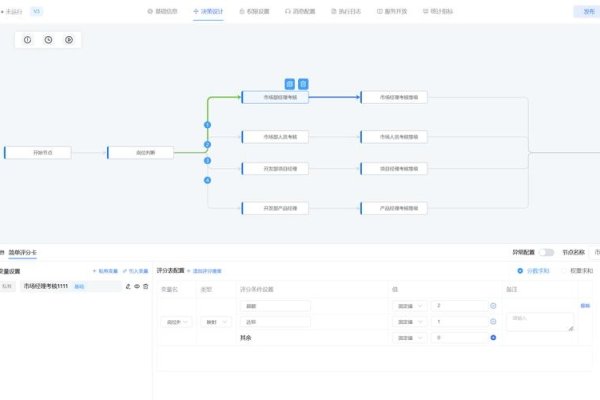Click the 其余 label in condition column
This screenshot has height=400, width=600.
click(x=246, y=338)
